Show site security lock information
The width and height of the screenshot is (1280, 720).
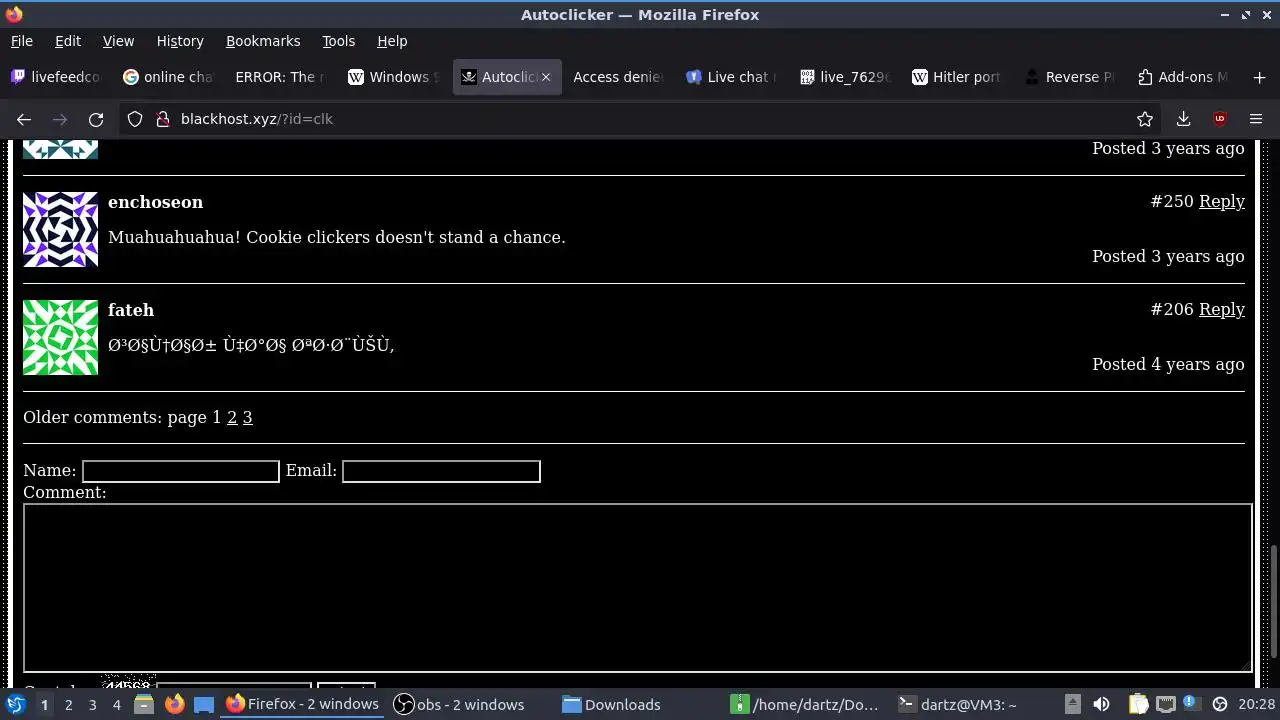coord(163,119)
